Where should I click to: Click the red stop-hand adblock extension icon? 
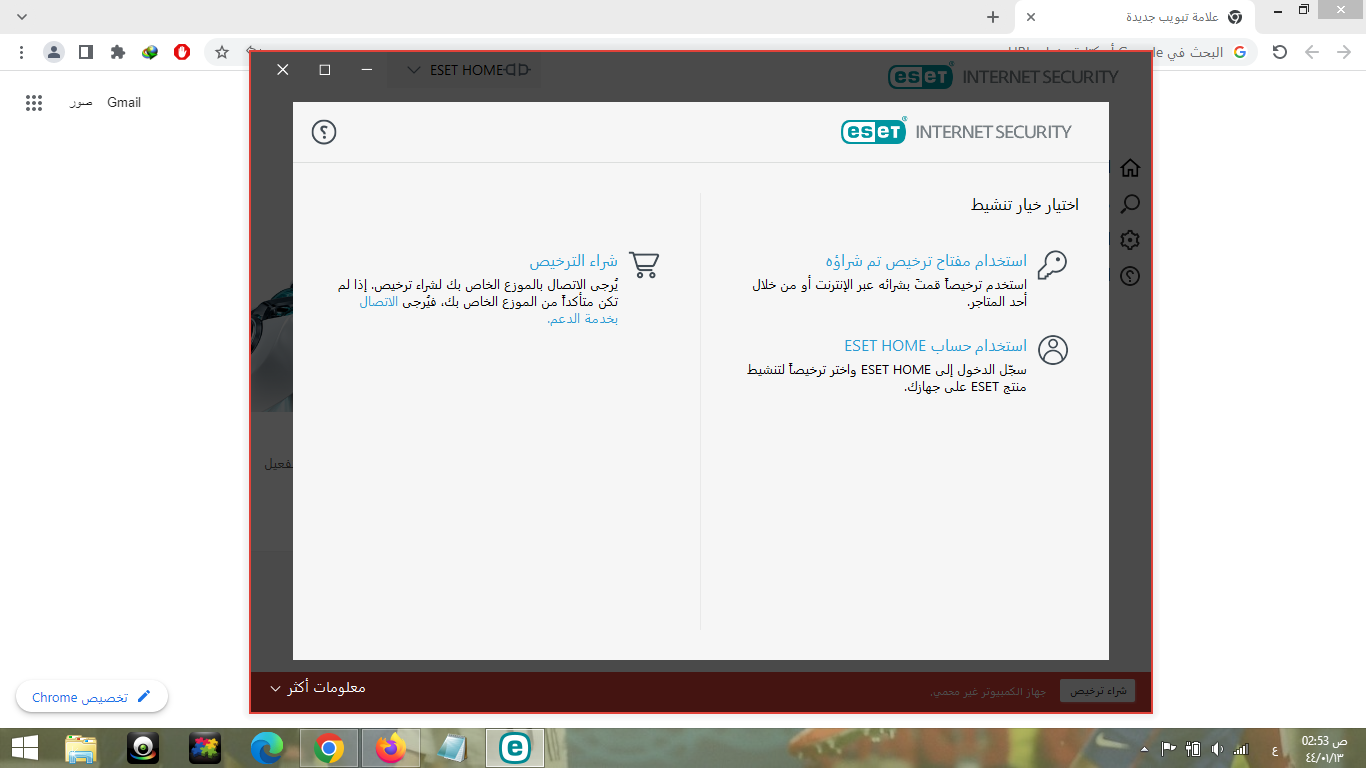[182, 52]
